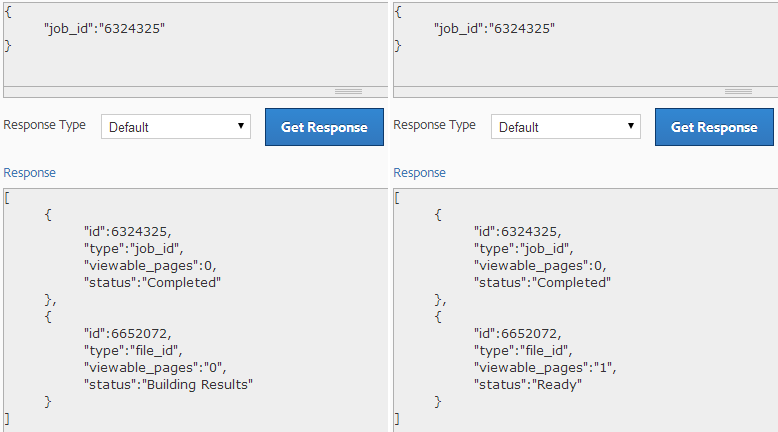Click the "Ready" status line

(527, 384)
